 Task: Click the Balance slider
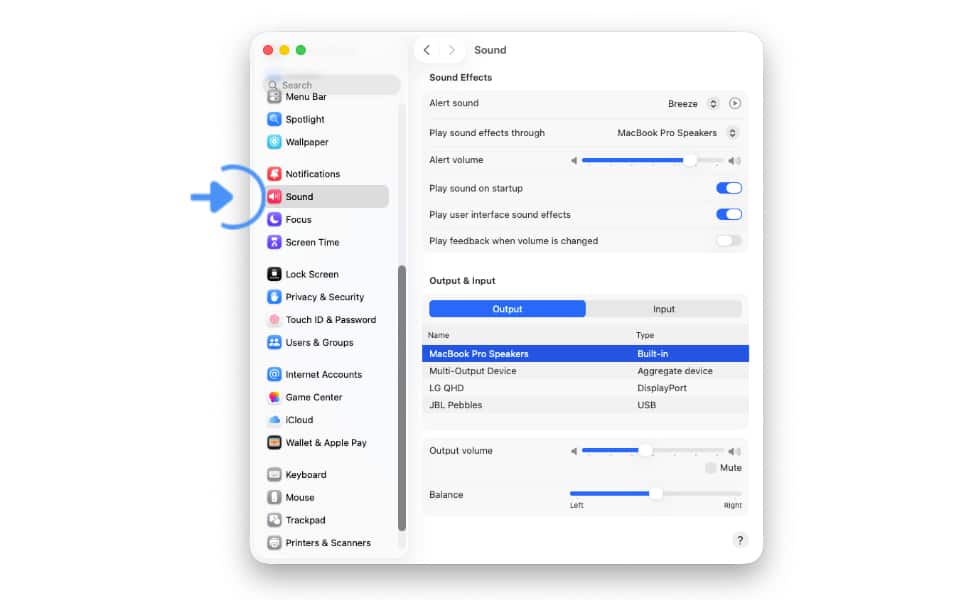655,493
